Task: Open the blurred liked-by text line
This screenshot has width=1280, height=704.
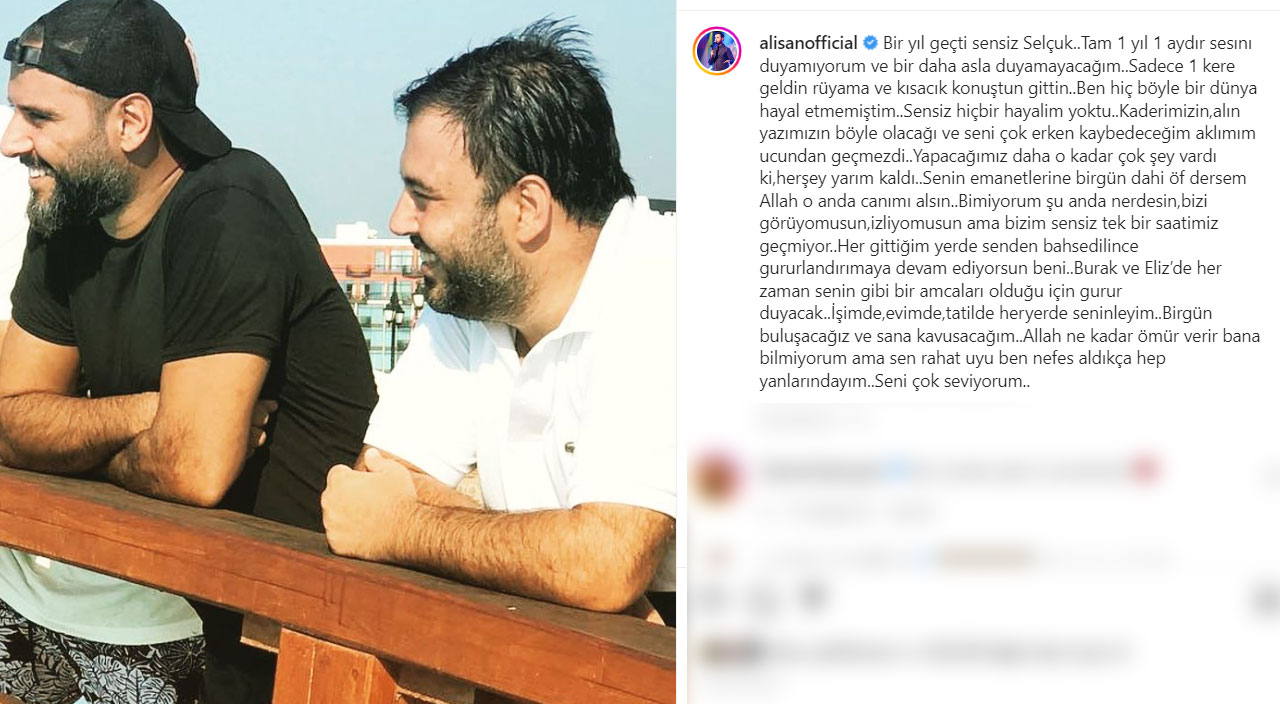Action: click(950, 653)
